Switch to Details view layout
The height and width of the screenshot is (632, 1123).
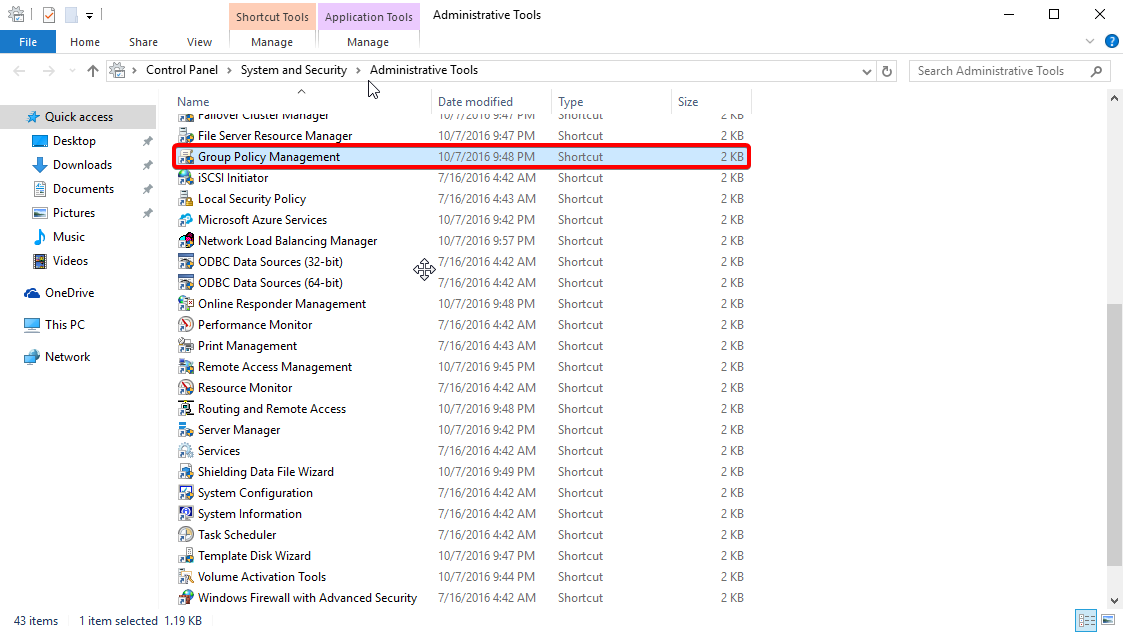(1086, 620)
